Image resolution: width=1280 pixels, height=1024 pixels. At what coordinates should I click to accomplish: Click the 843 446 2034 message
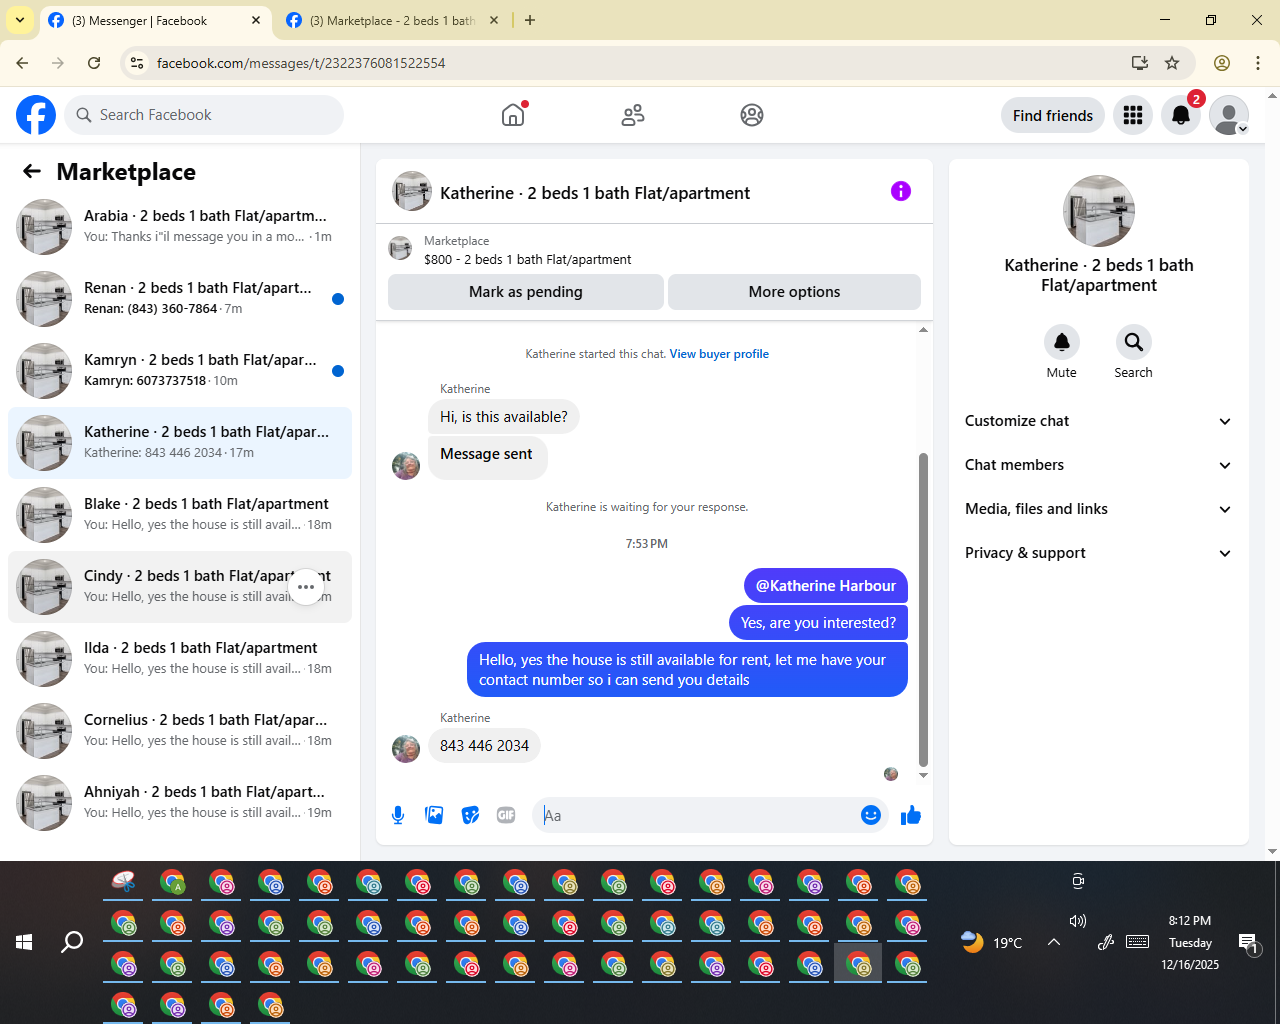(484, 746)
